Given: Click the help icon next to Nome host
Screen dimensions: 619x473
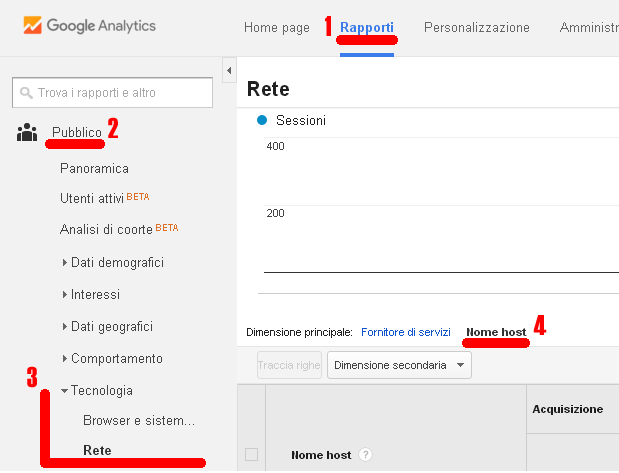Looking at the screenshot, I should (363, 455).
